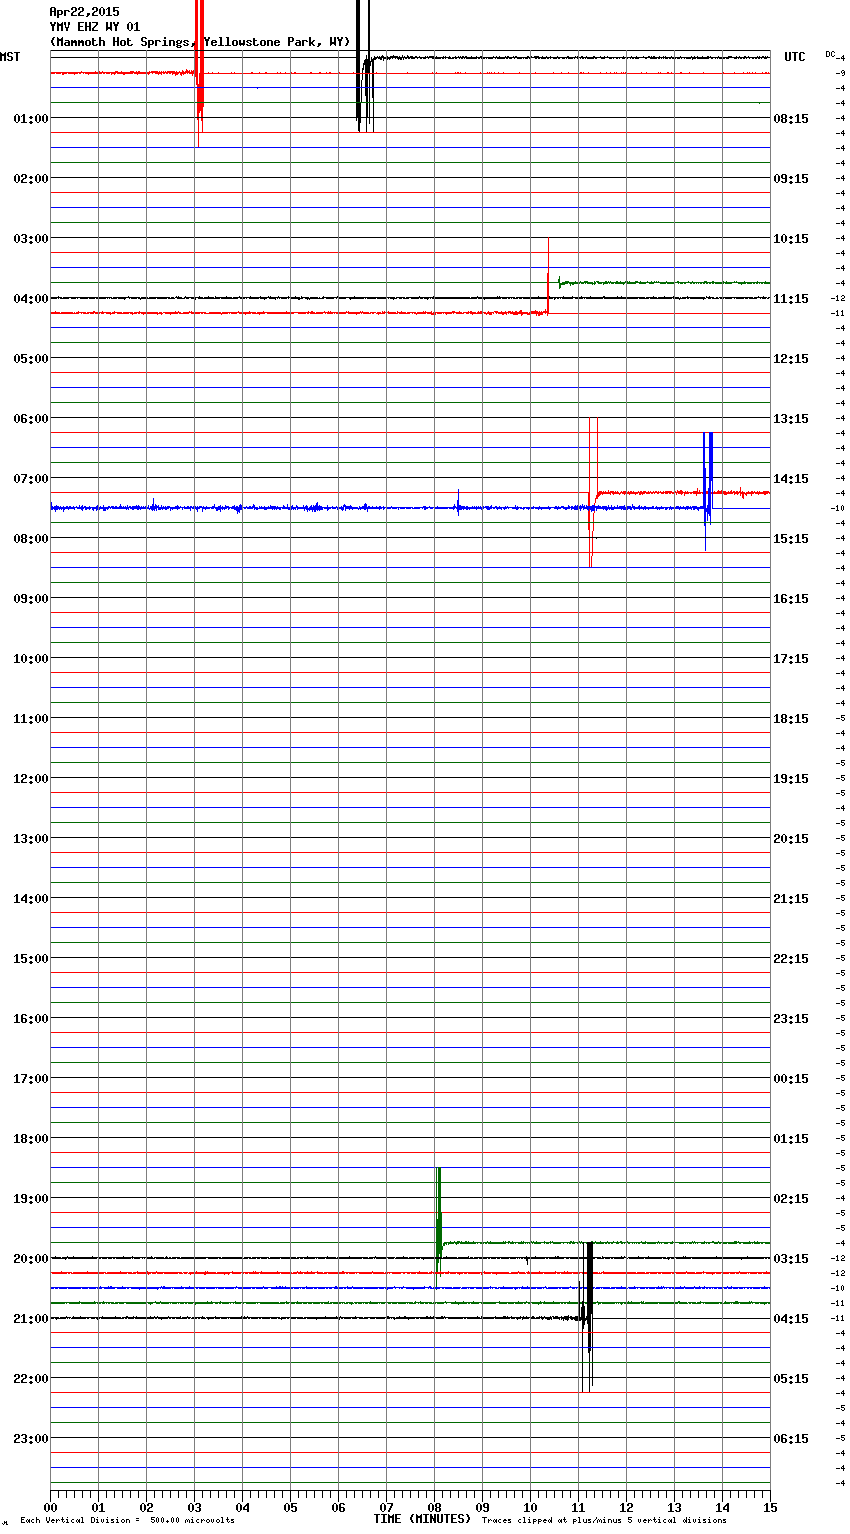The image size is (850, 1534).
Task: Select the YMV EHZ WY 01 station header
Action: 95,27
